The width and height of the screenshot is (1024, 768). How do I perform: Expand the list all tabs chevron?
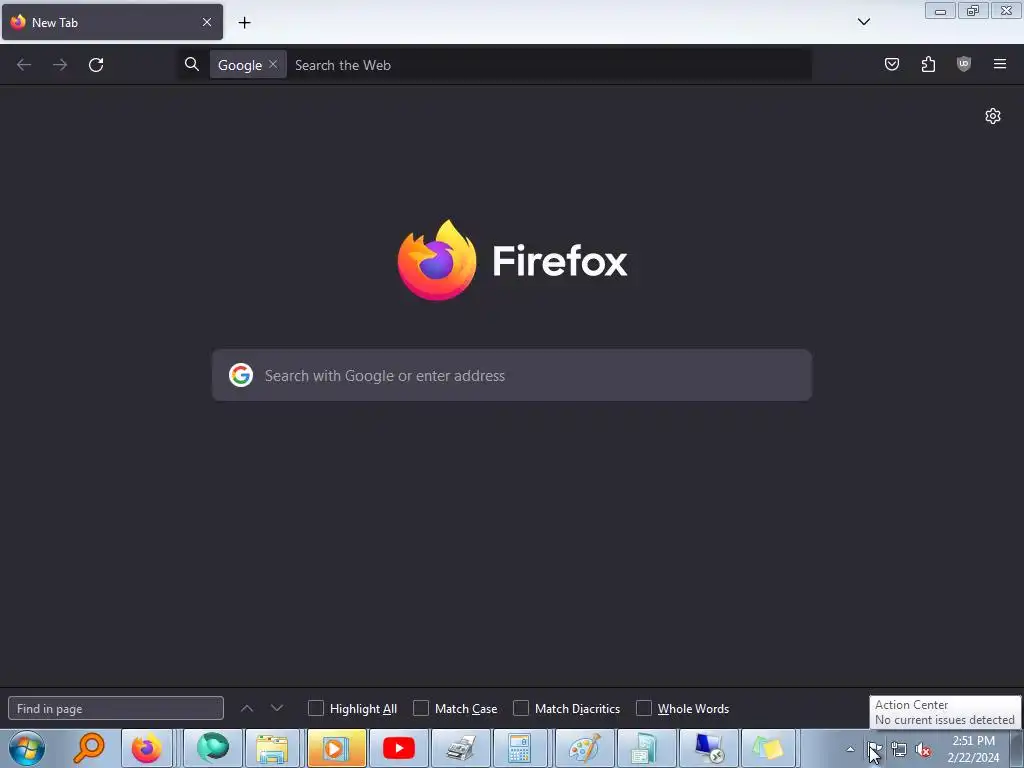coord(863,22)
